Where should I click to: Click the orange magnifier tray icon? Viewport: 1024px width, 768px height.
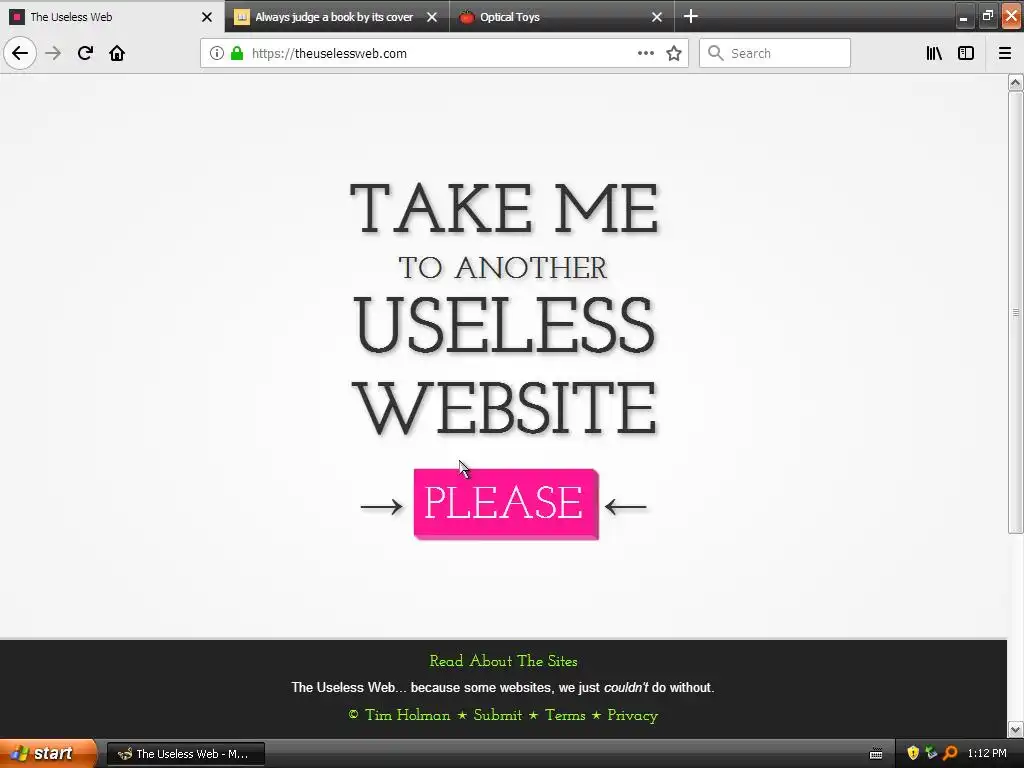950,754
